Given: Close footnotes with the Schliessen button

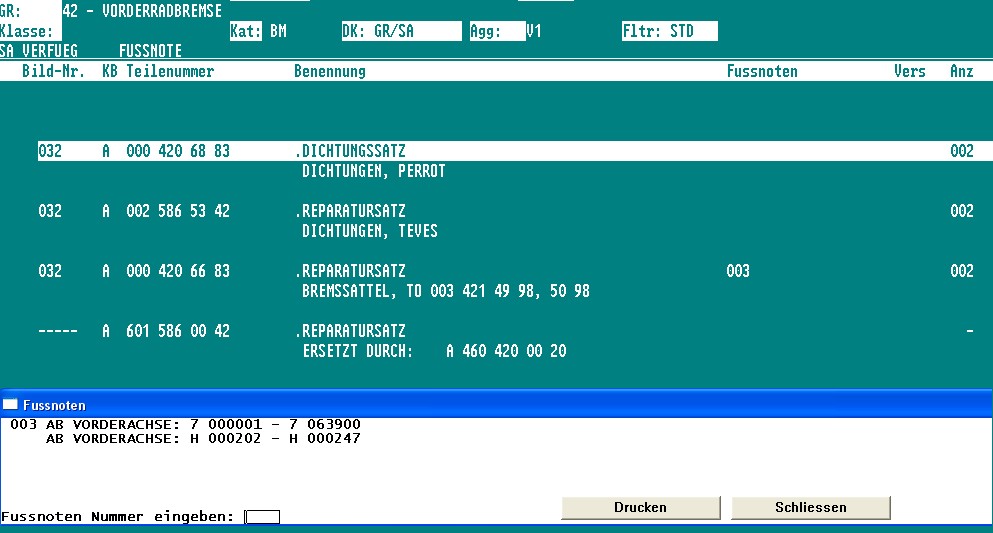Looking at the screenshot, I should [810, 507].
